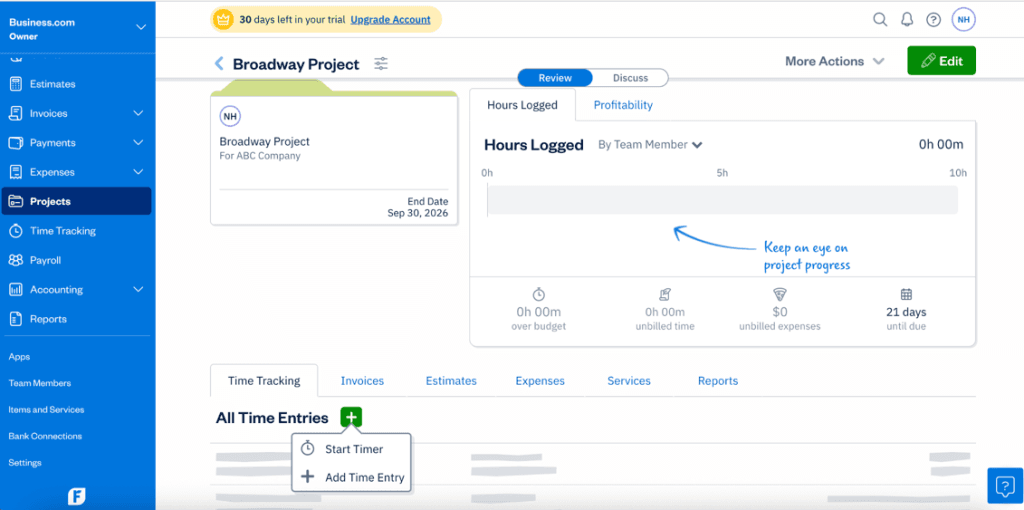Click the FreshBooks logo at sidebar bottom
The image size is (1024, 510).
(x=77, y=496)
